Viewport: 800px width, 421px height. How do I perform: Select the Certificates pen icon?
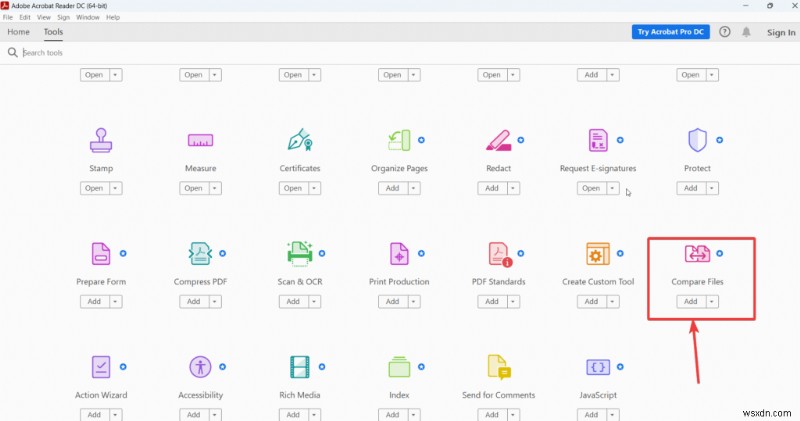[x=299, y=140]
